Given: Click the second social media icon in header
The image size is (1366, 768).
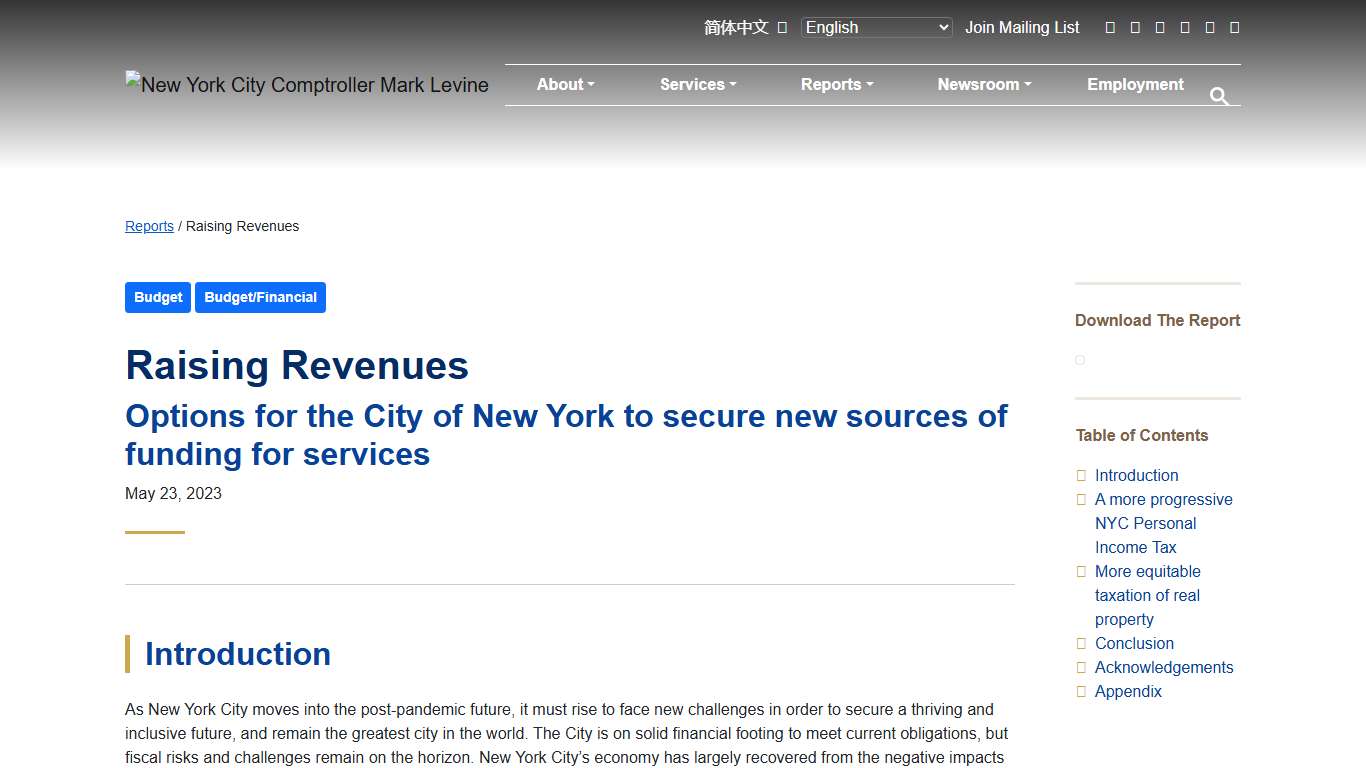Looking at the screenshot, I should point(1135,27).
